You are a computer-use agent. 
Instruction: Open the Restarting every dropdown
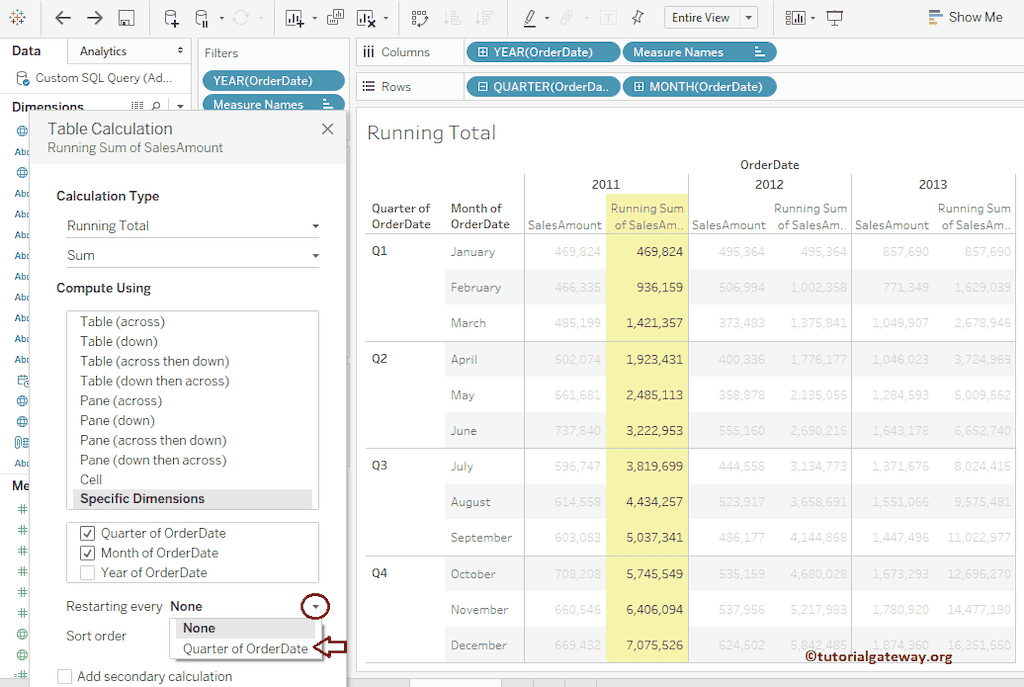315,605
